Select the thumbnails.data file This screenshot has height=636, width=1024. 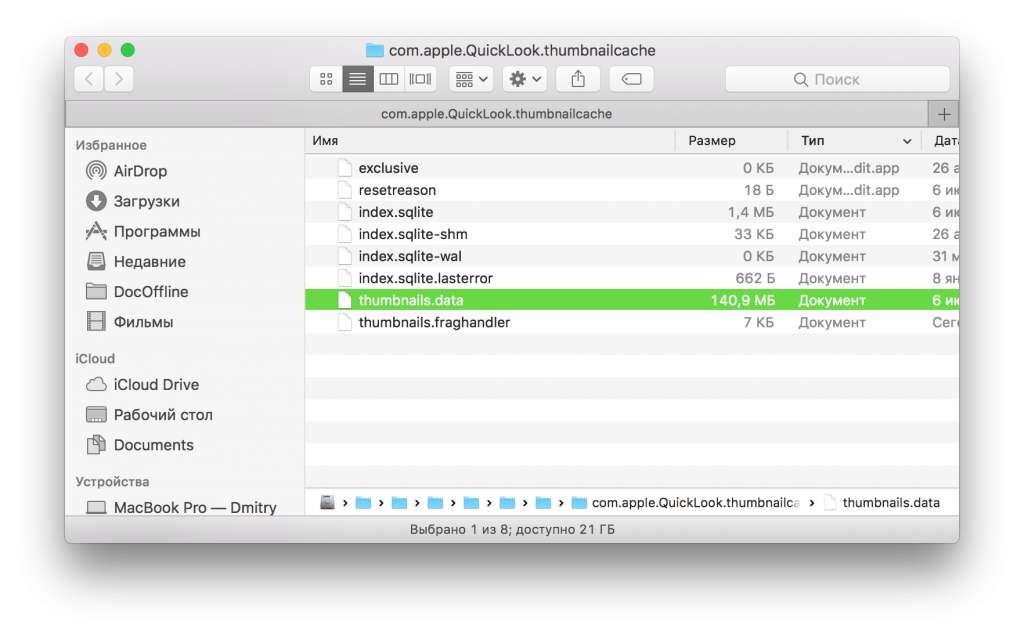(x=632, y=300)
